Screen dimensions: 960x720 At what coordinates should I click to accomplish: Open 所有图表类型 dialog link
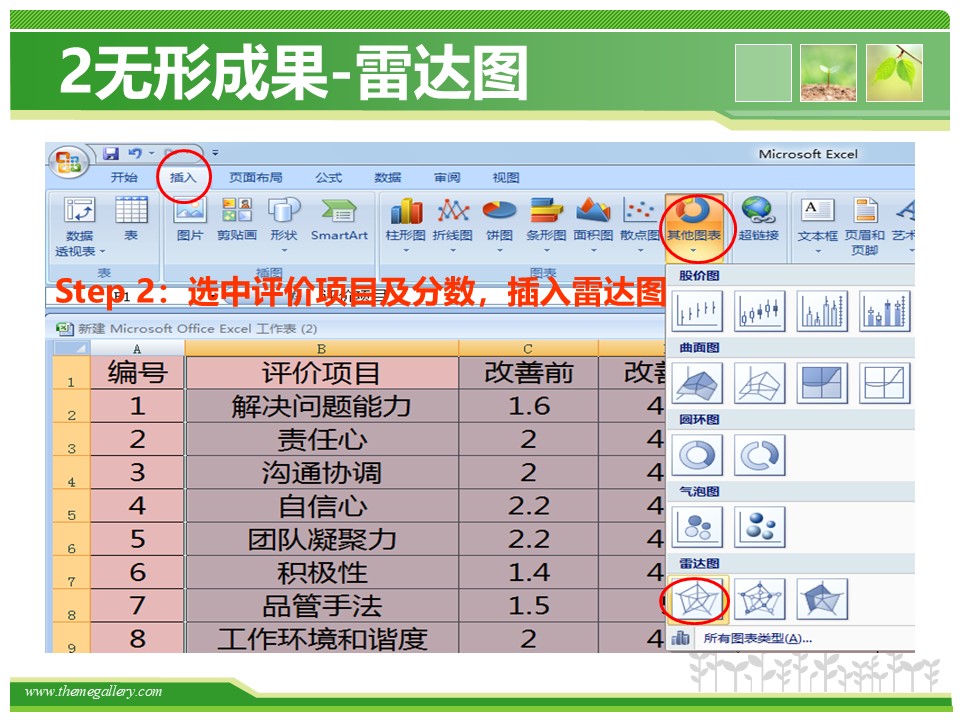pos(756,638)
